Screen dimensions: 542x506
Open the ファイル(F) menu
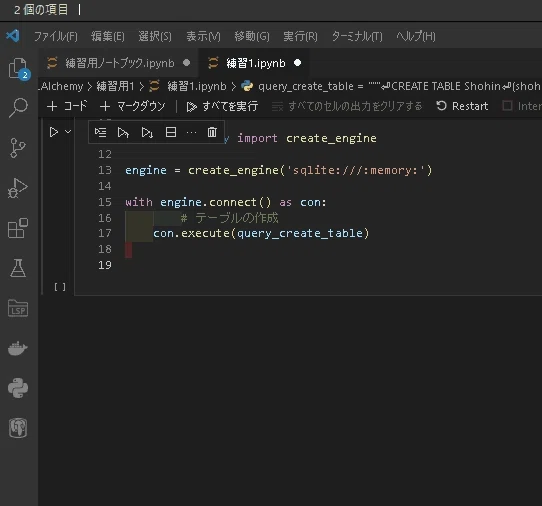click(x=56, y=36)
